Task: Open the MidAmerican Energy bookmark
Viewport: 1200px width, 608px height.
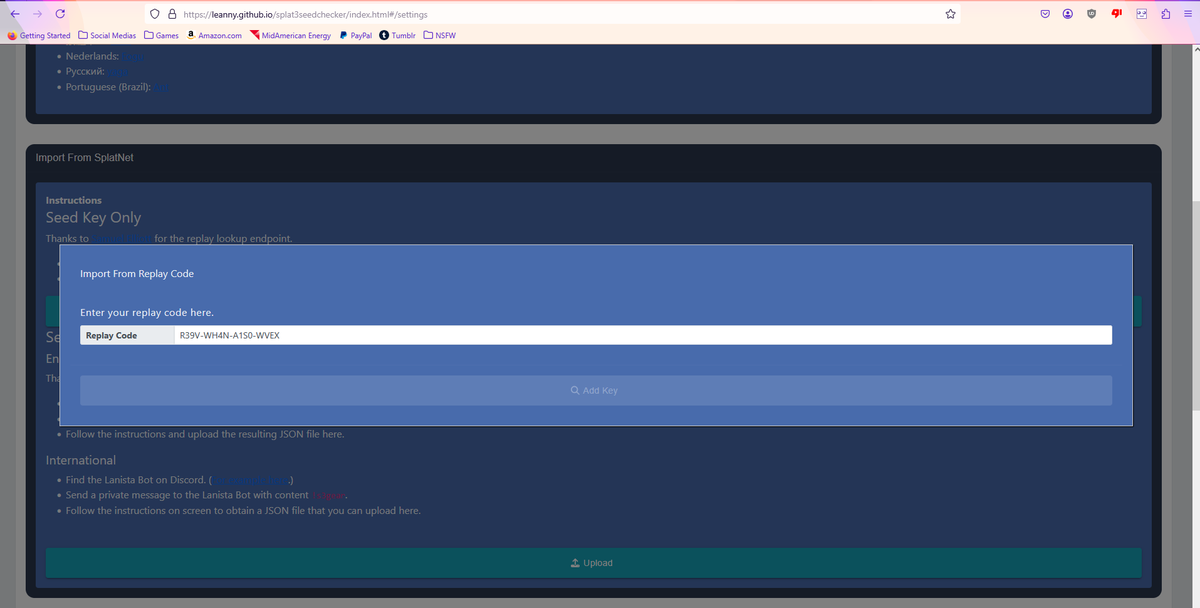Action: tap(291, 36)
